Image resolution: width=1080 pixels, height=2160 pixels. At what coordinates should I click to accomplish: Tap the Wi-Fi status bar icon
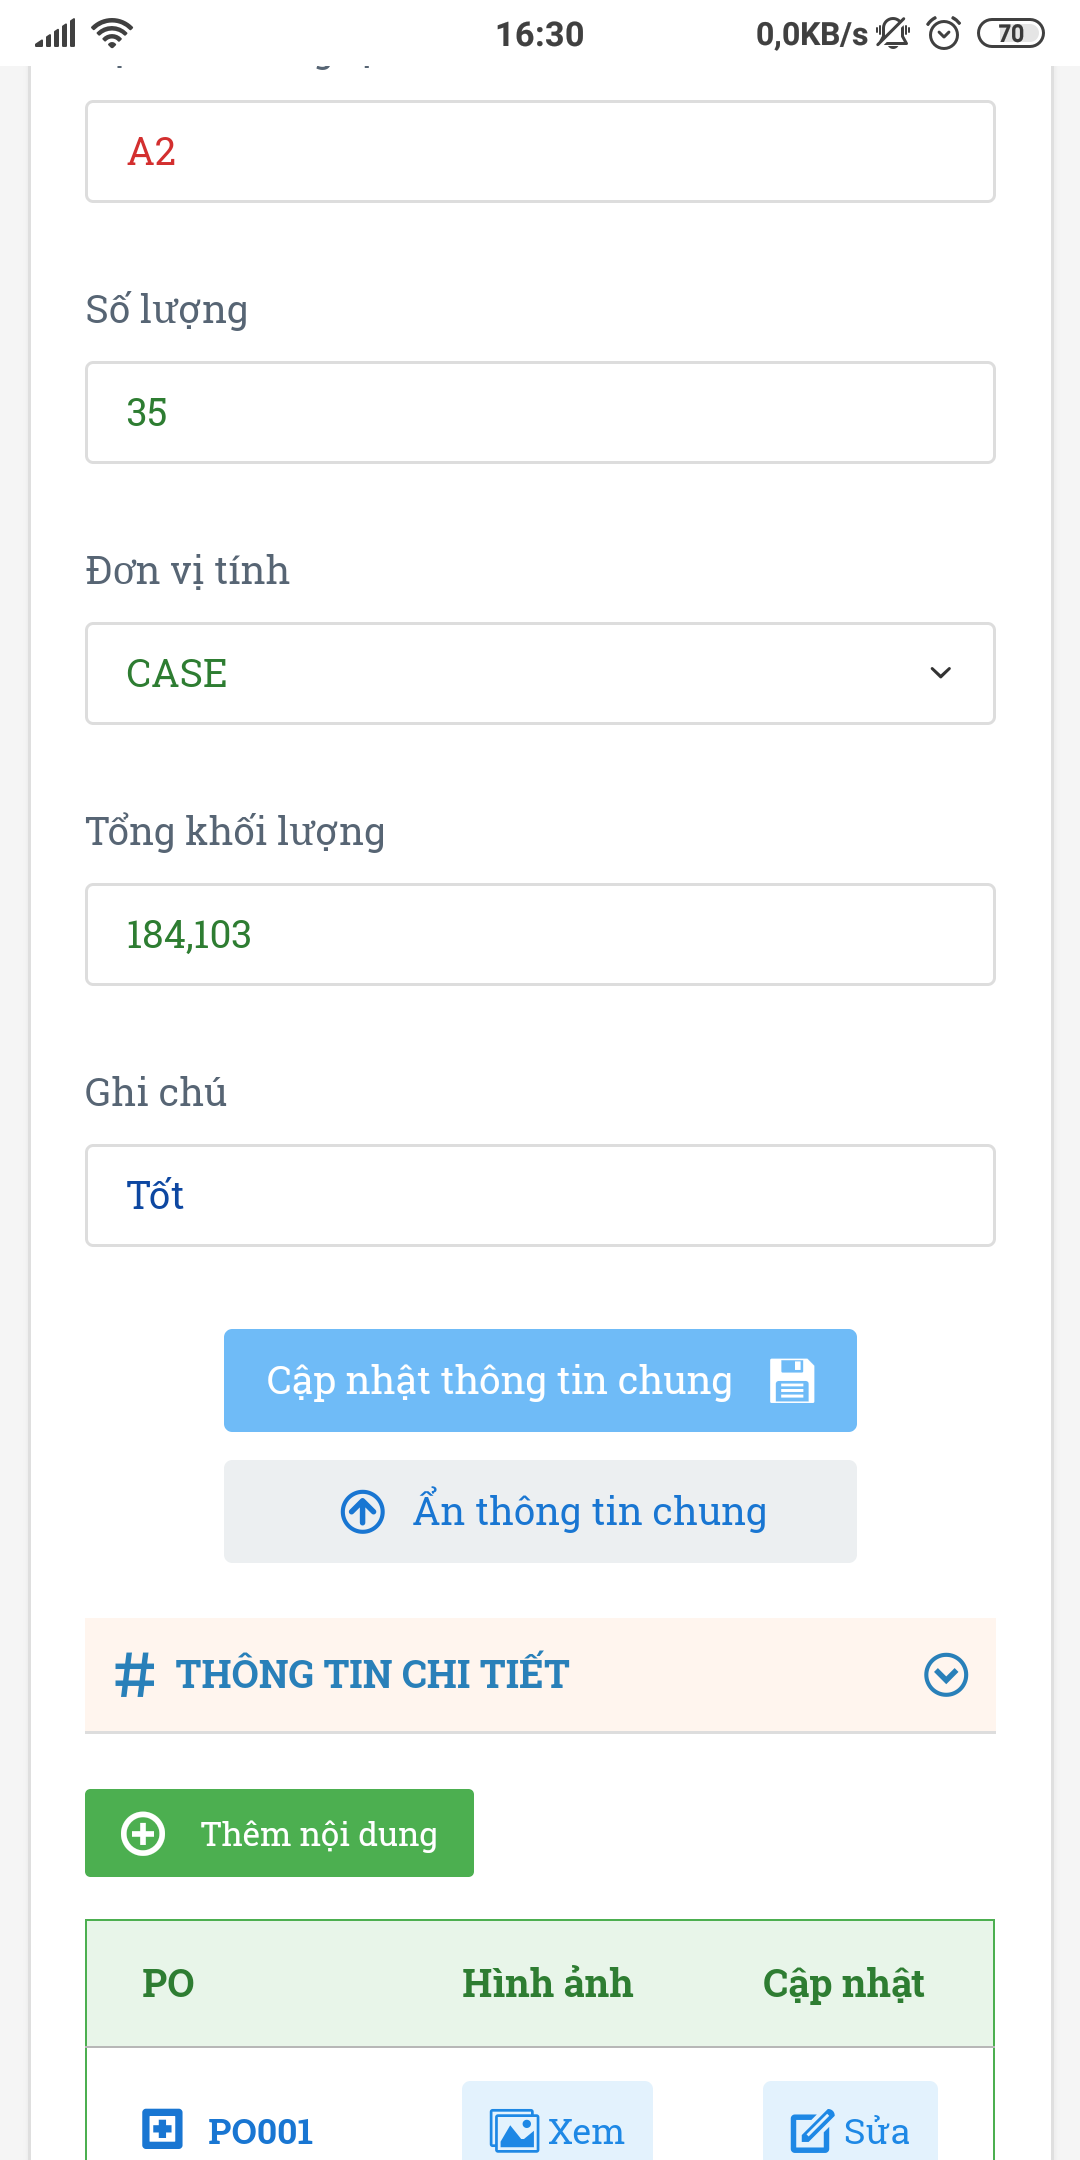coord(112,34)
